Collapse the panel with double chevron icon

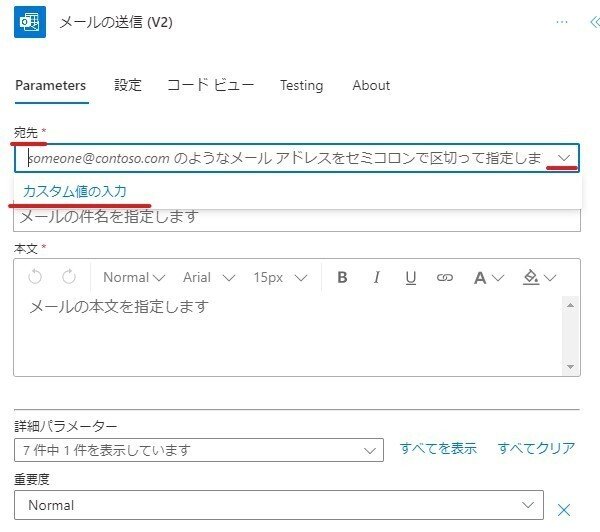tap(594, 22)
